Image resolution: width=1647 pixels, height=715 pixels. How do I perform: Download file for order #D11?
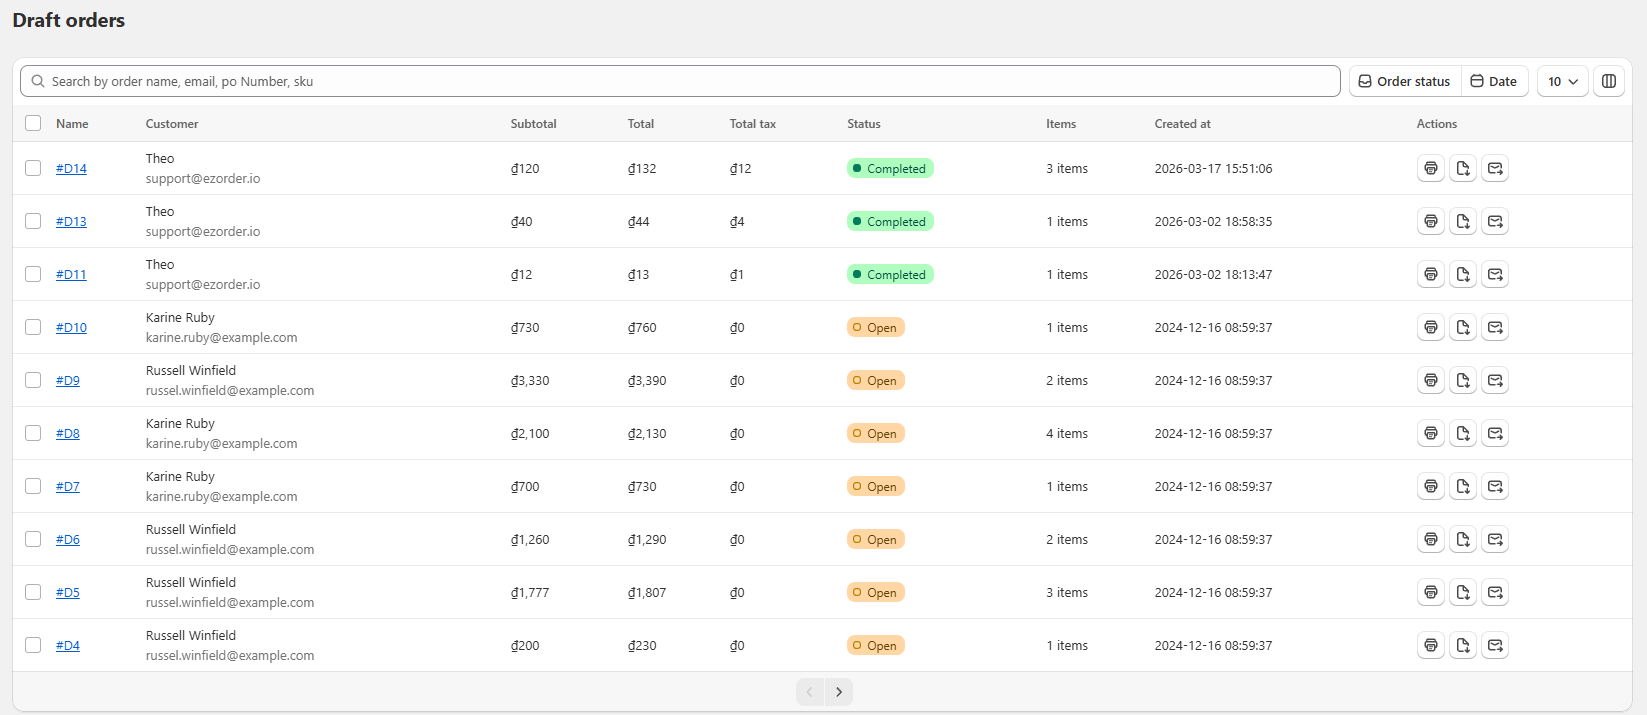[1463, 274]
